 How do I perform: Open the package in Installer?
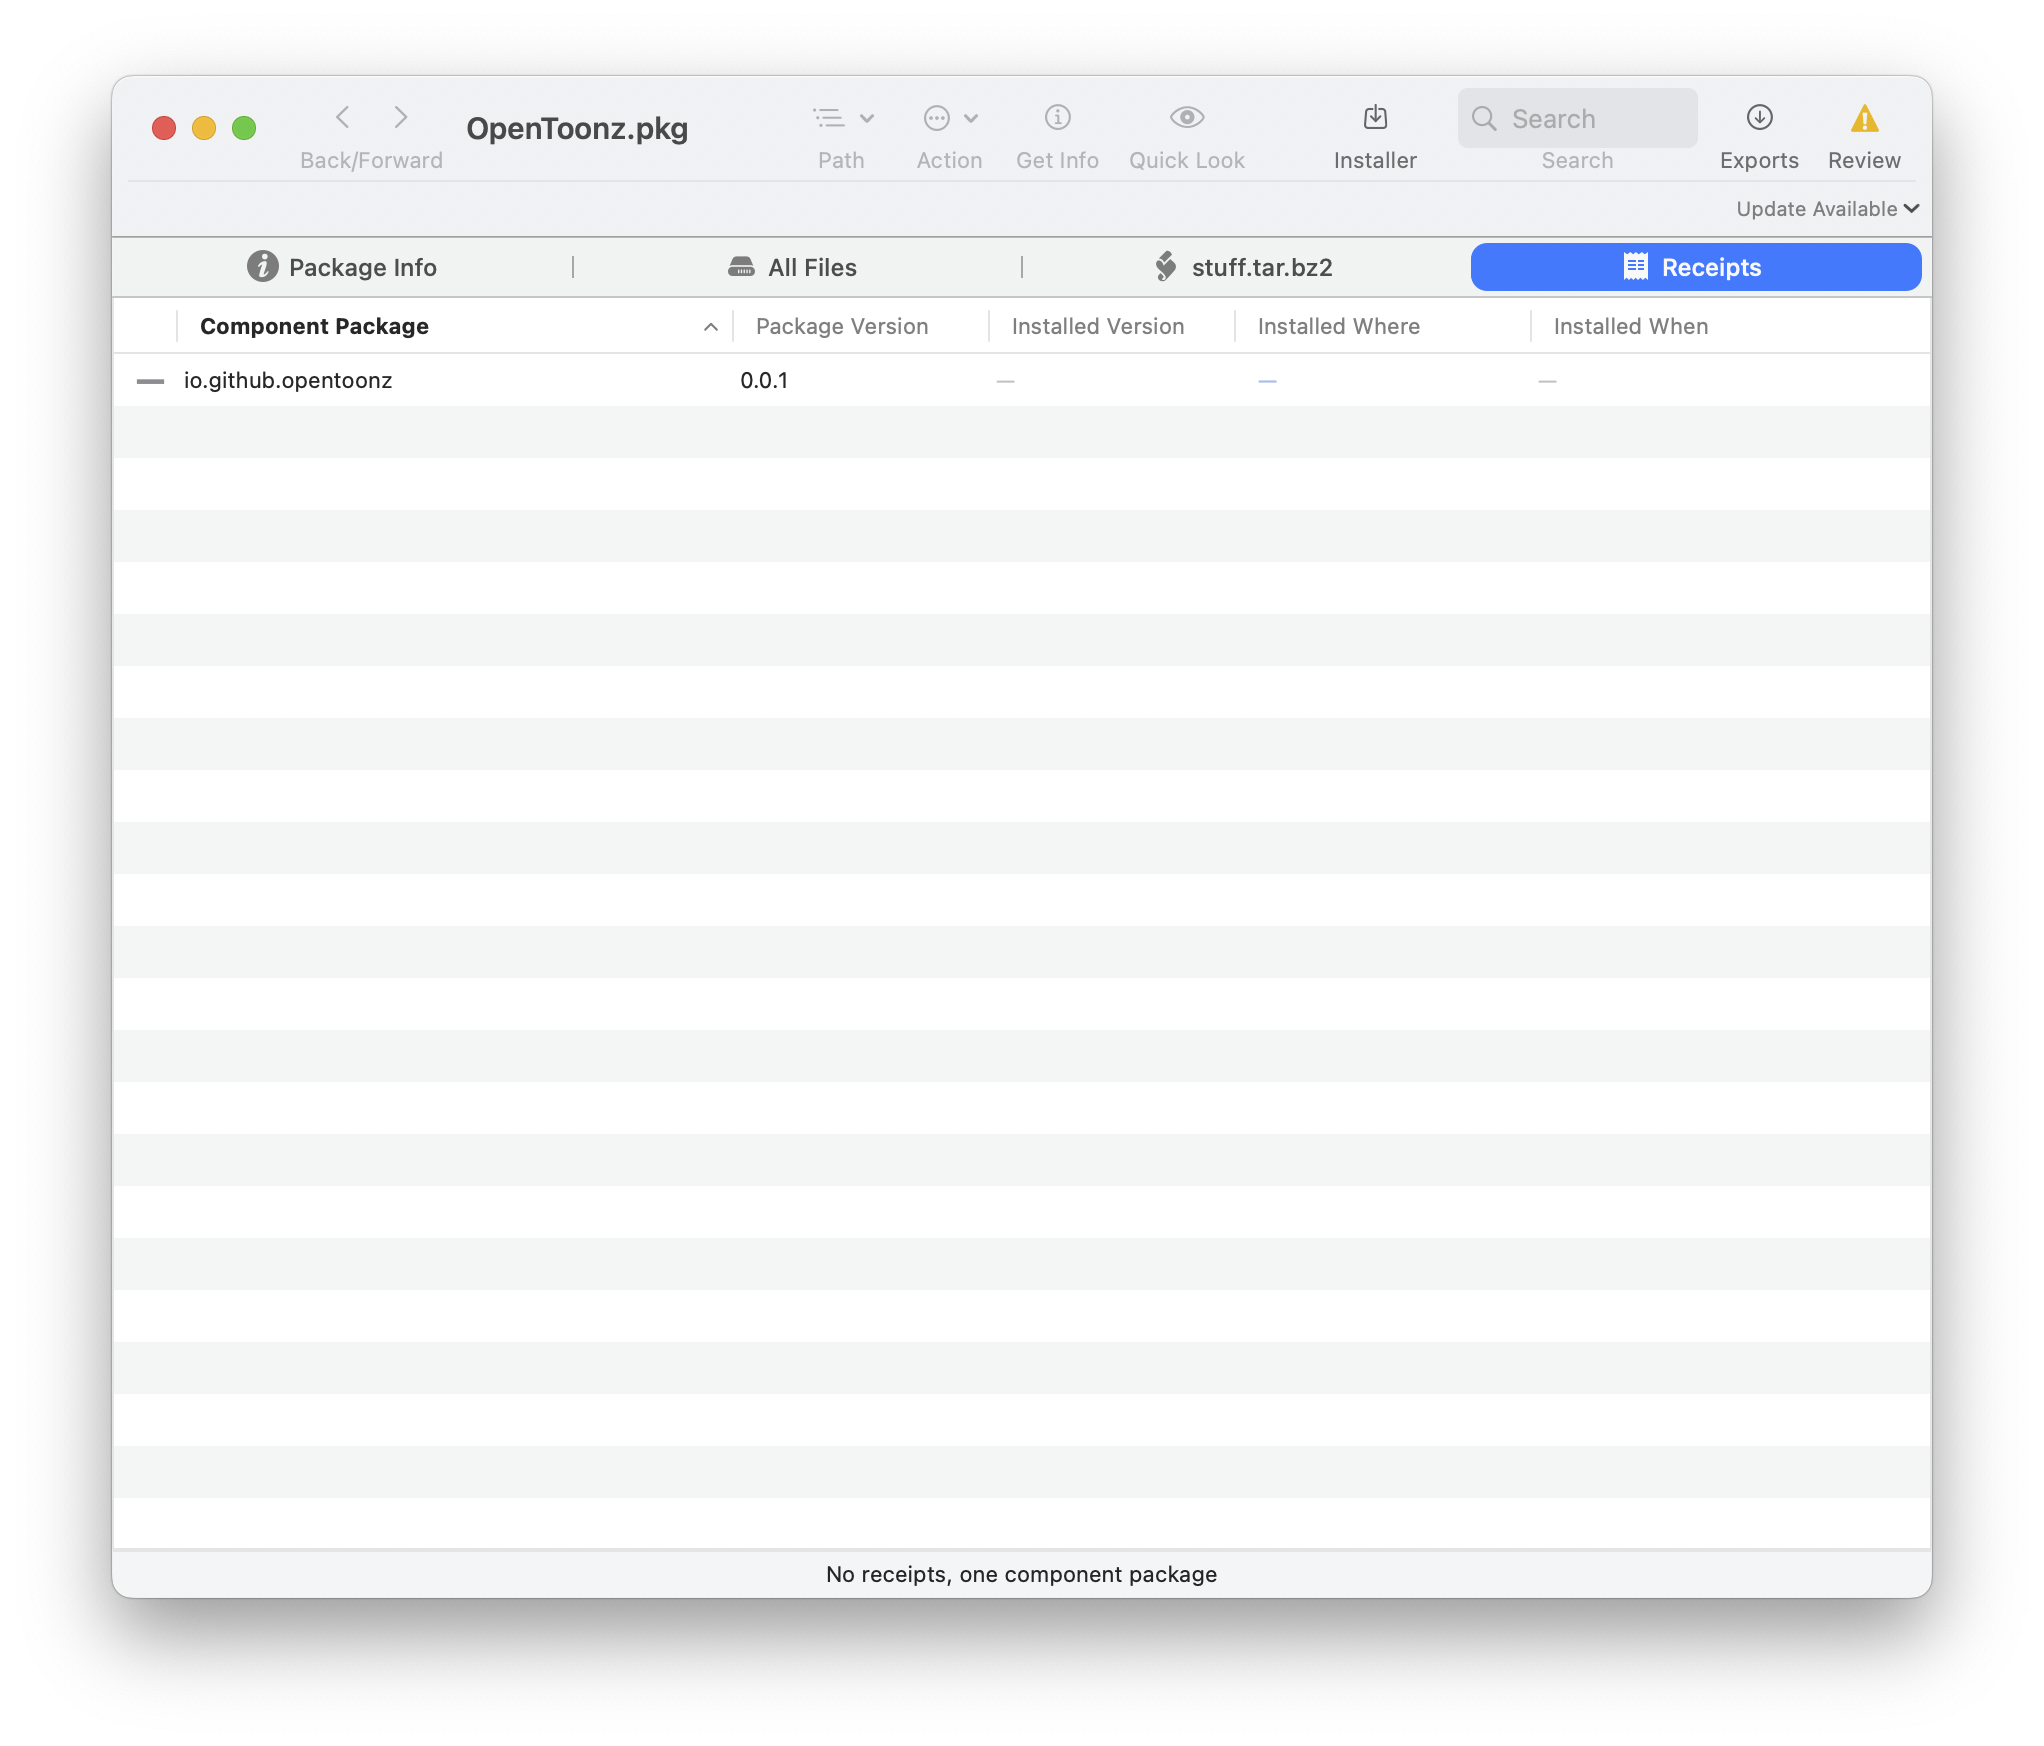(1375, 118)
